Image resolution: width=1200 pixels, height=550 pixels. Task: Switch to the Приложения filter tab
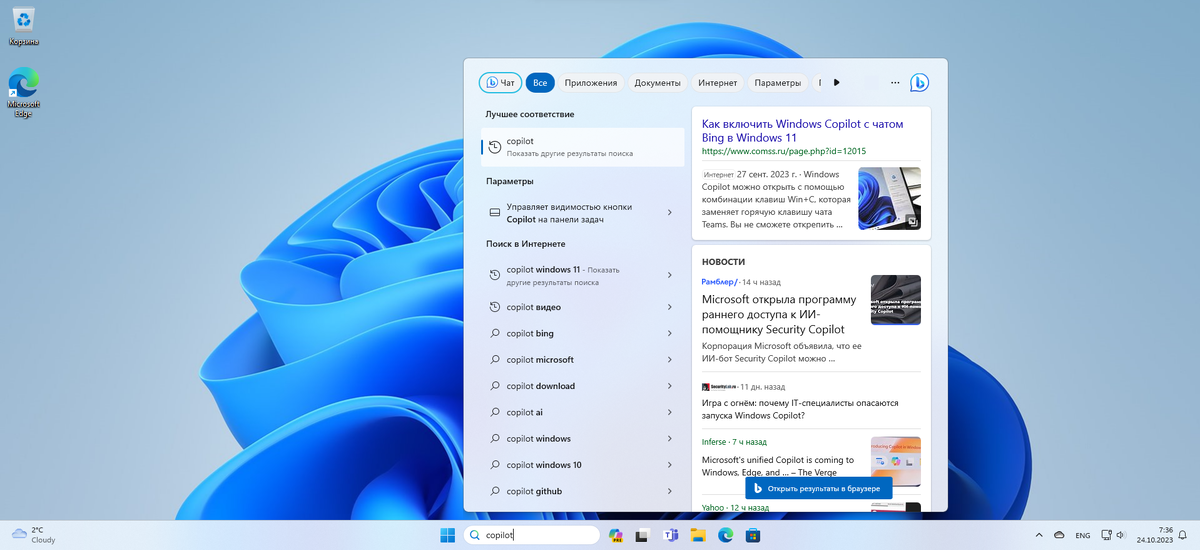590,83
